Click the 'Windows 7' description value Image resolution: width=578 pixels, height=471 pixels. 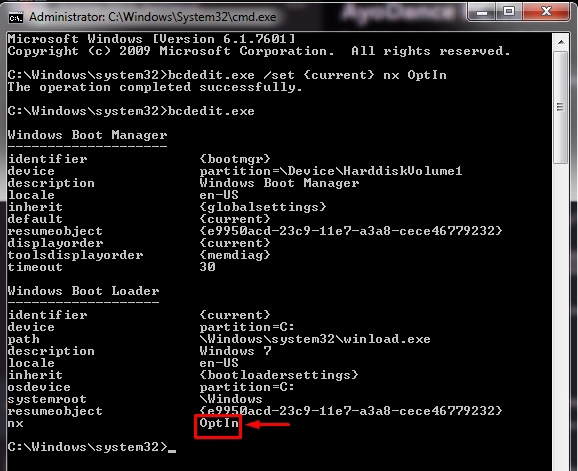click(x=235, y=350)
